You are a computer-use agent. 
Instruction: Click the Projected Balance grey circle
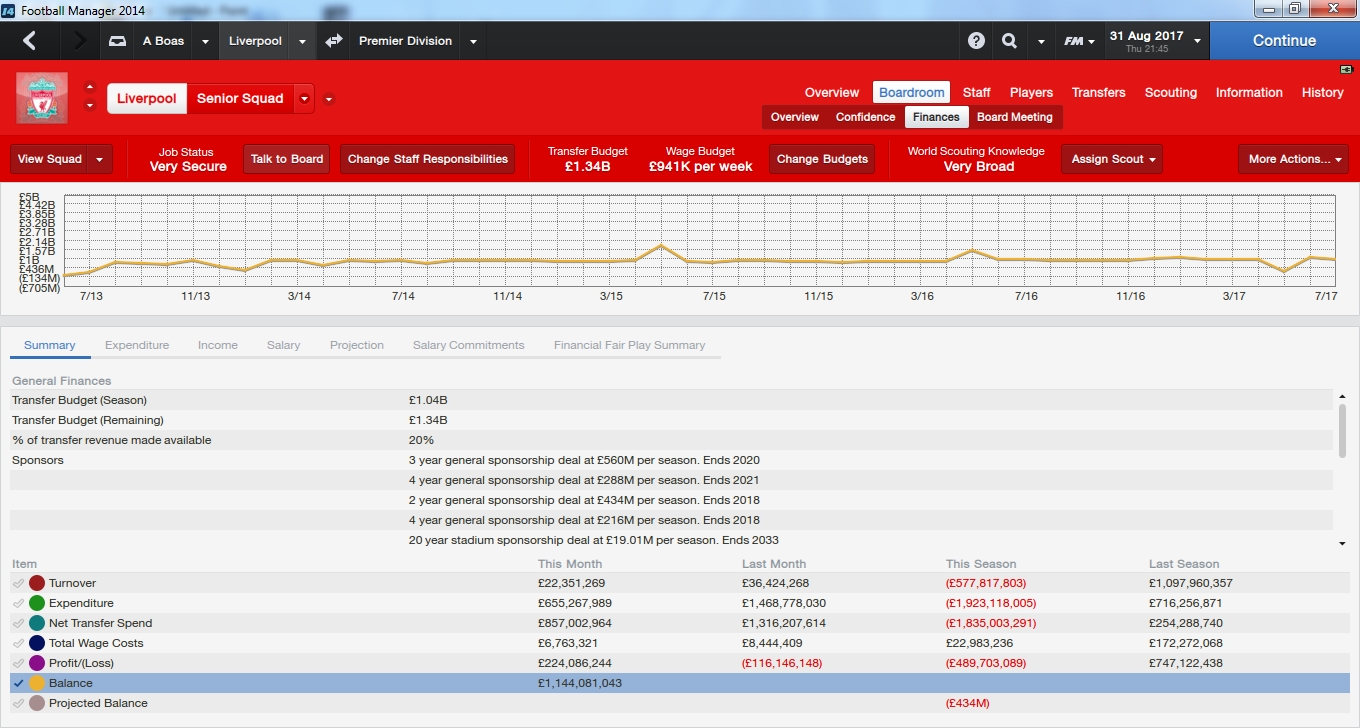[x=37, y=703]
